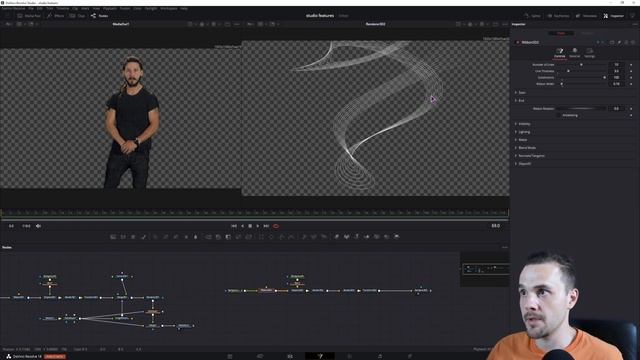Click the Subdivisions slider handle

[604, 78]
